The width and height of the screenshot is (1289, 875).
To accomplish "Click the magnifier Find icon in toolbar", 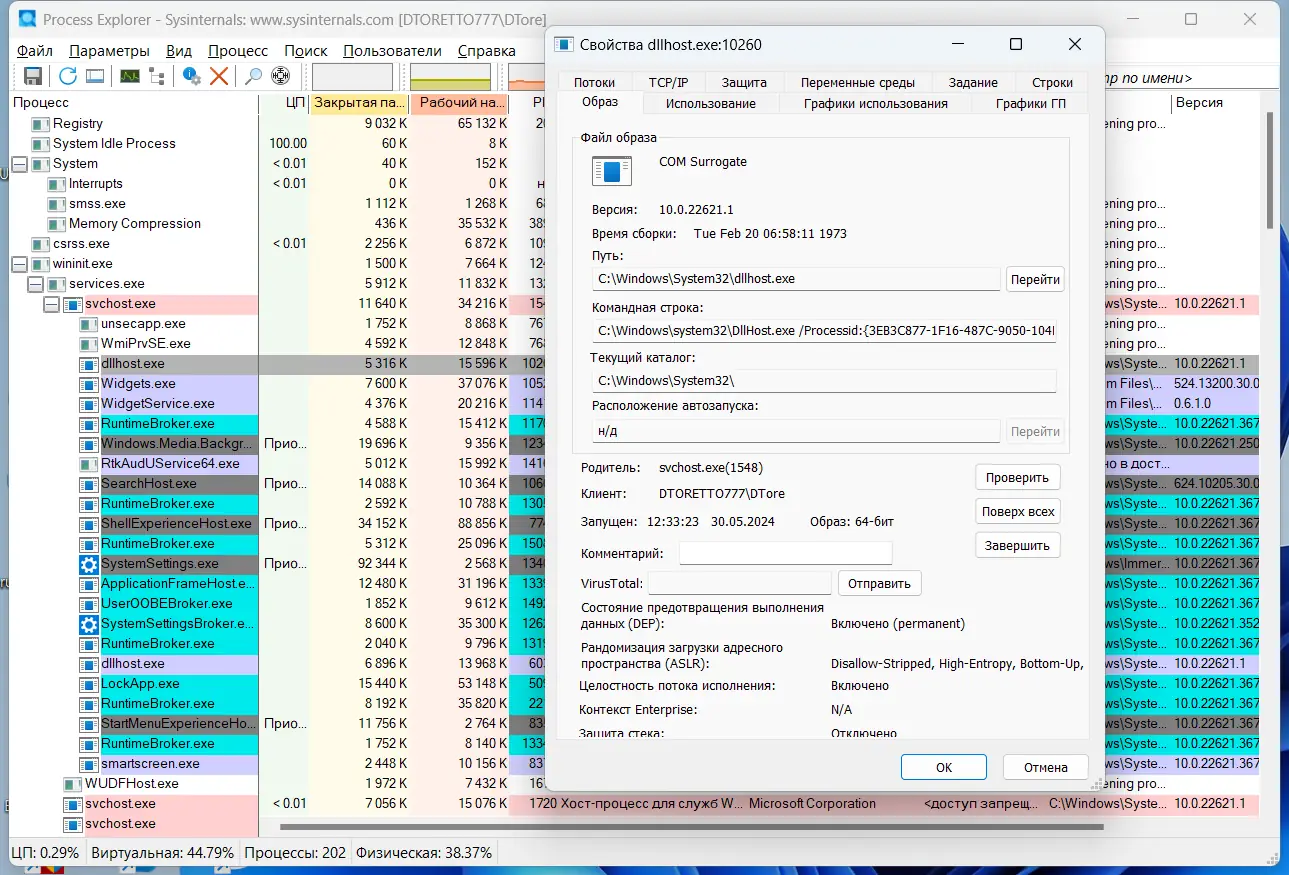I will click(x=254, y=76).
